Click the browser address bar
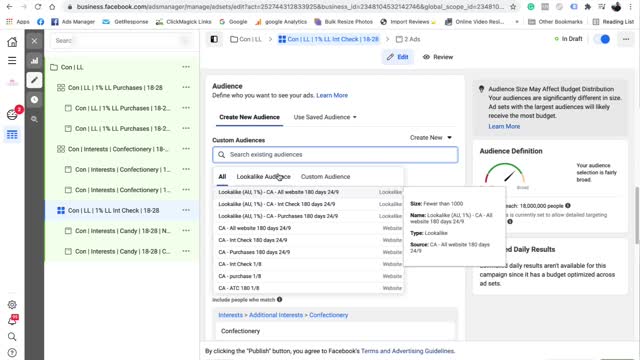Viewport: 640px width, 360px height. tap(290, 7)
